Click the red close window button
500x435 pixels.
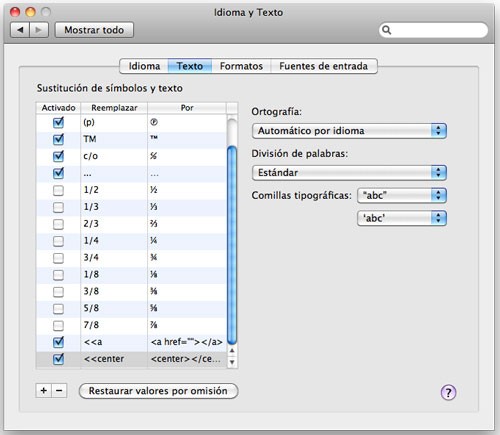pyautogui.click(x=15, y=12)
